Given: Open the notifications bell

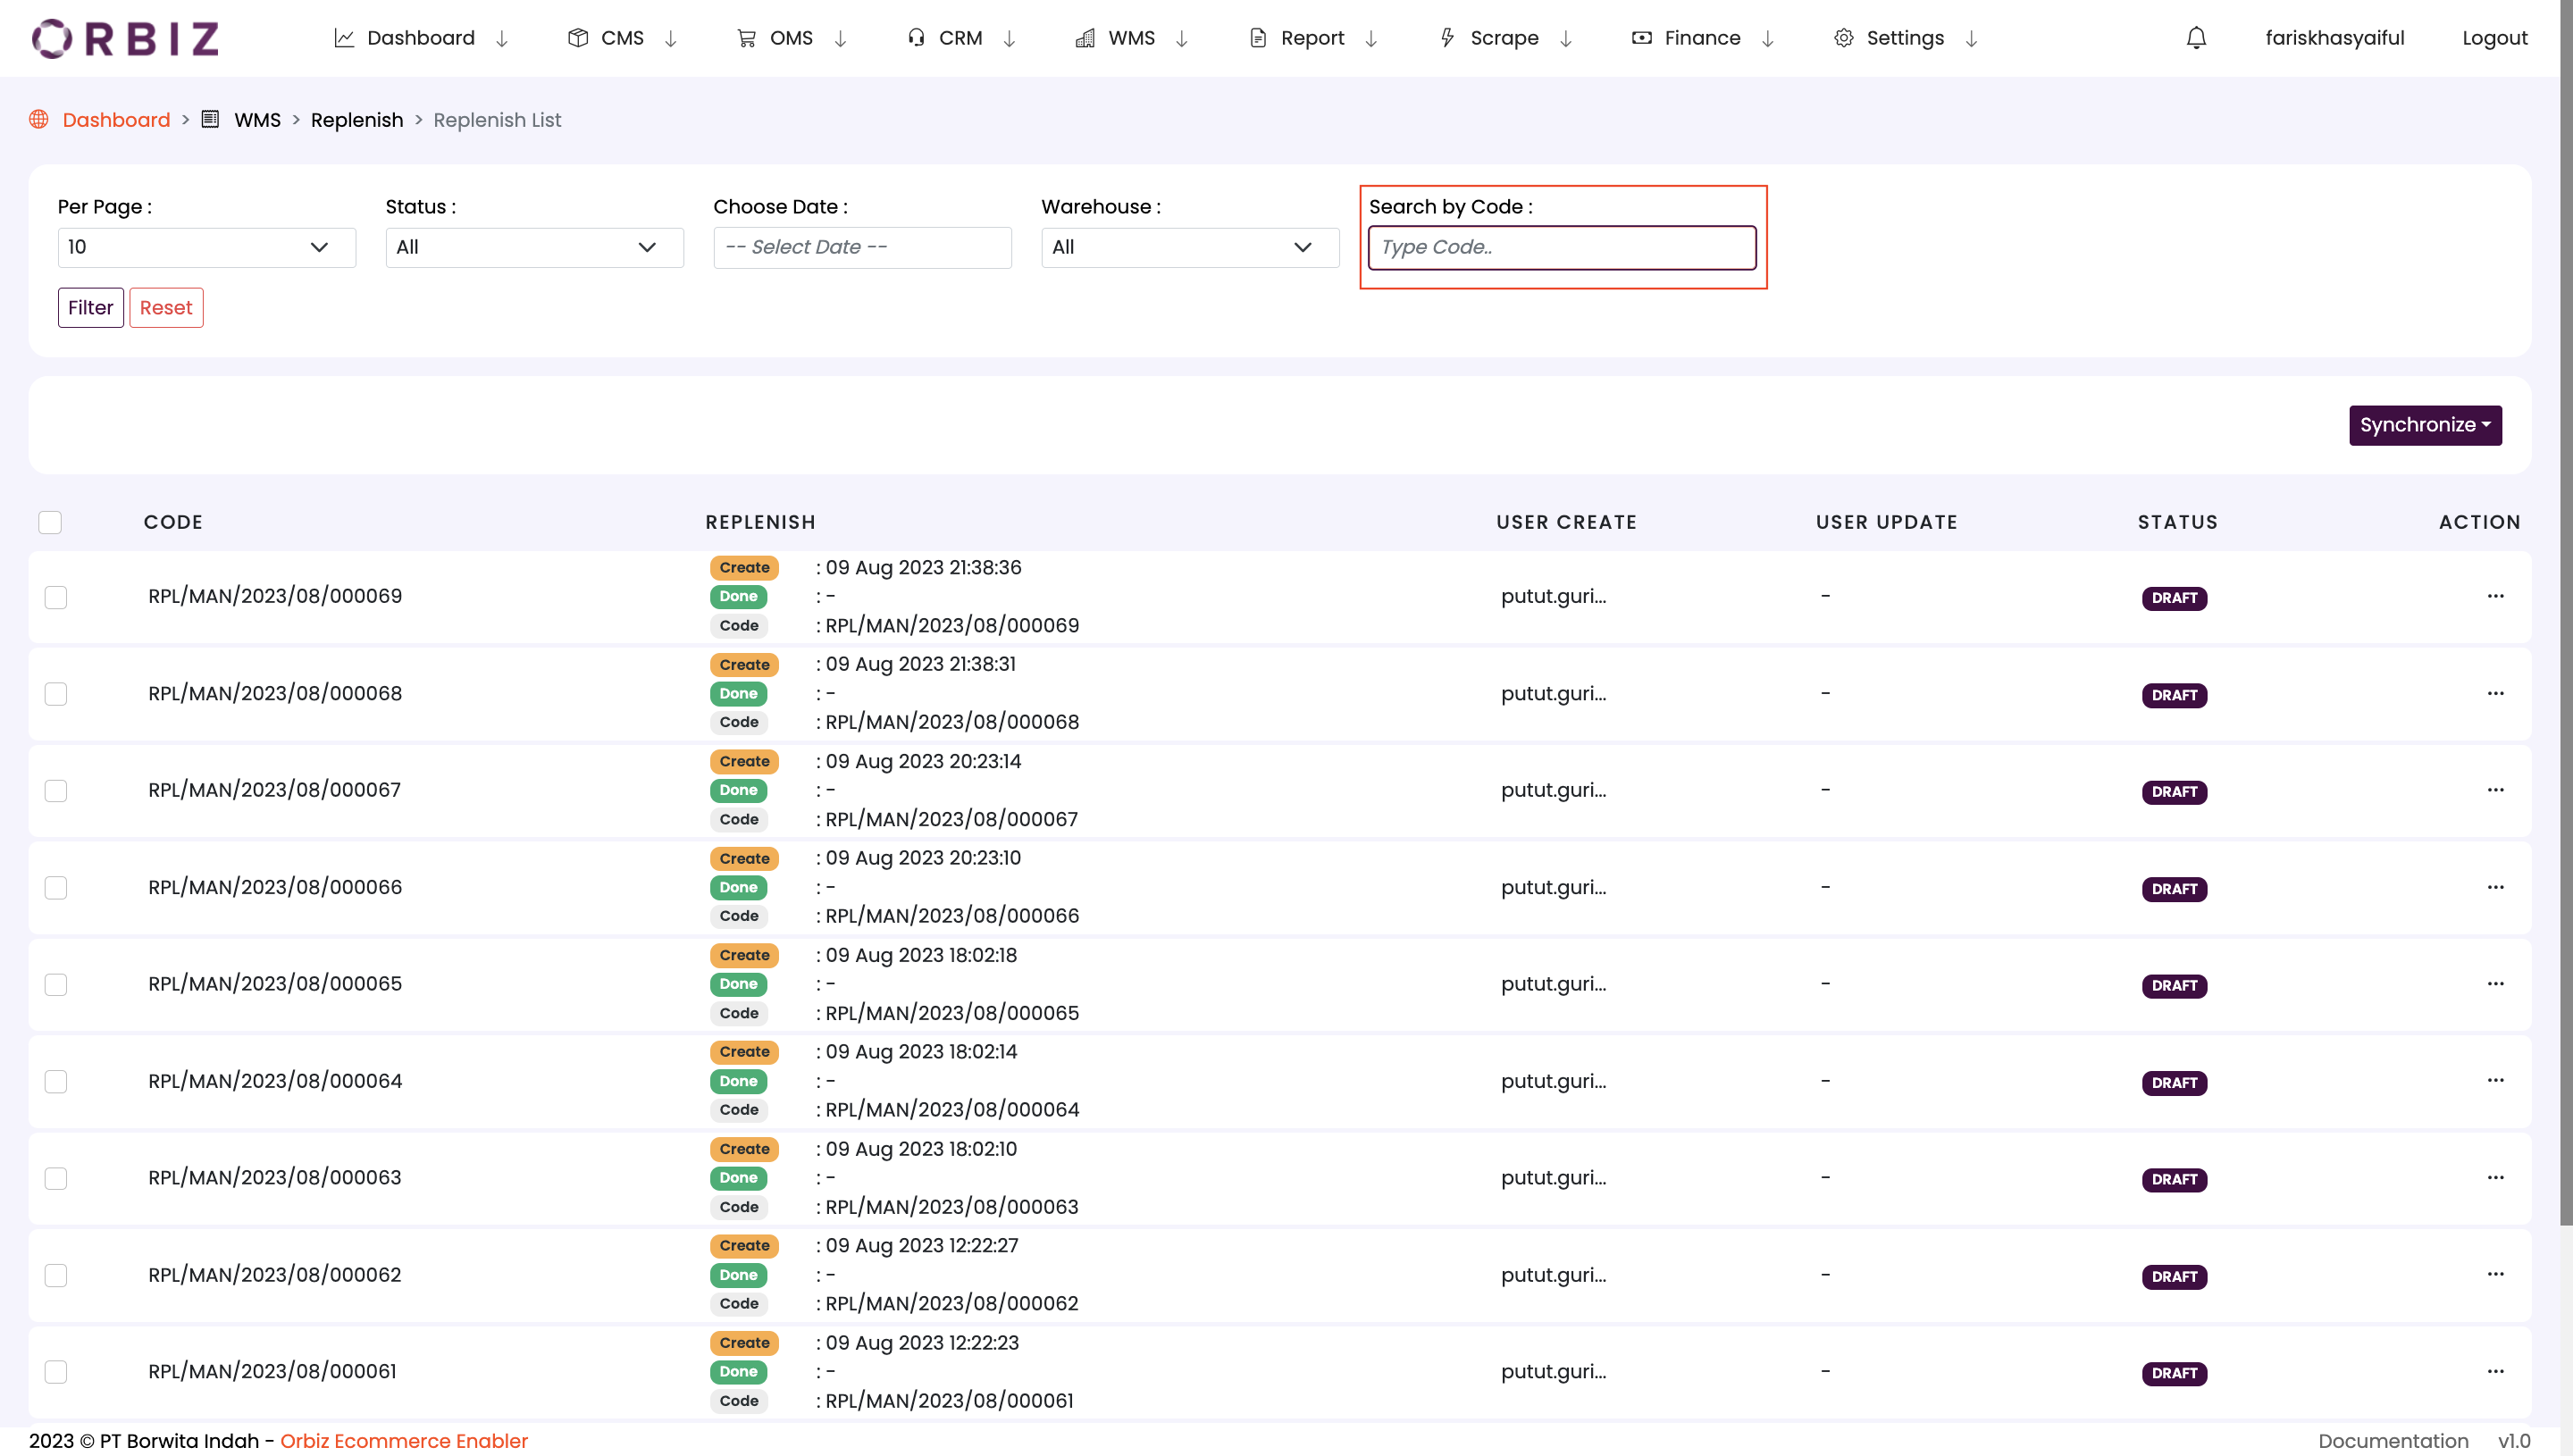Looking at the screenshot, I should tap(2196, 38).
